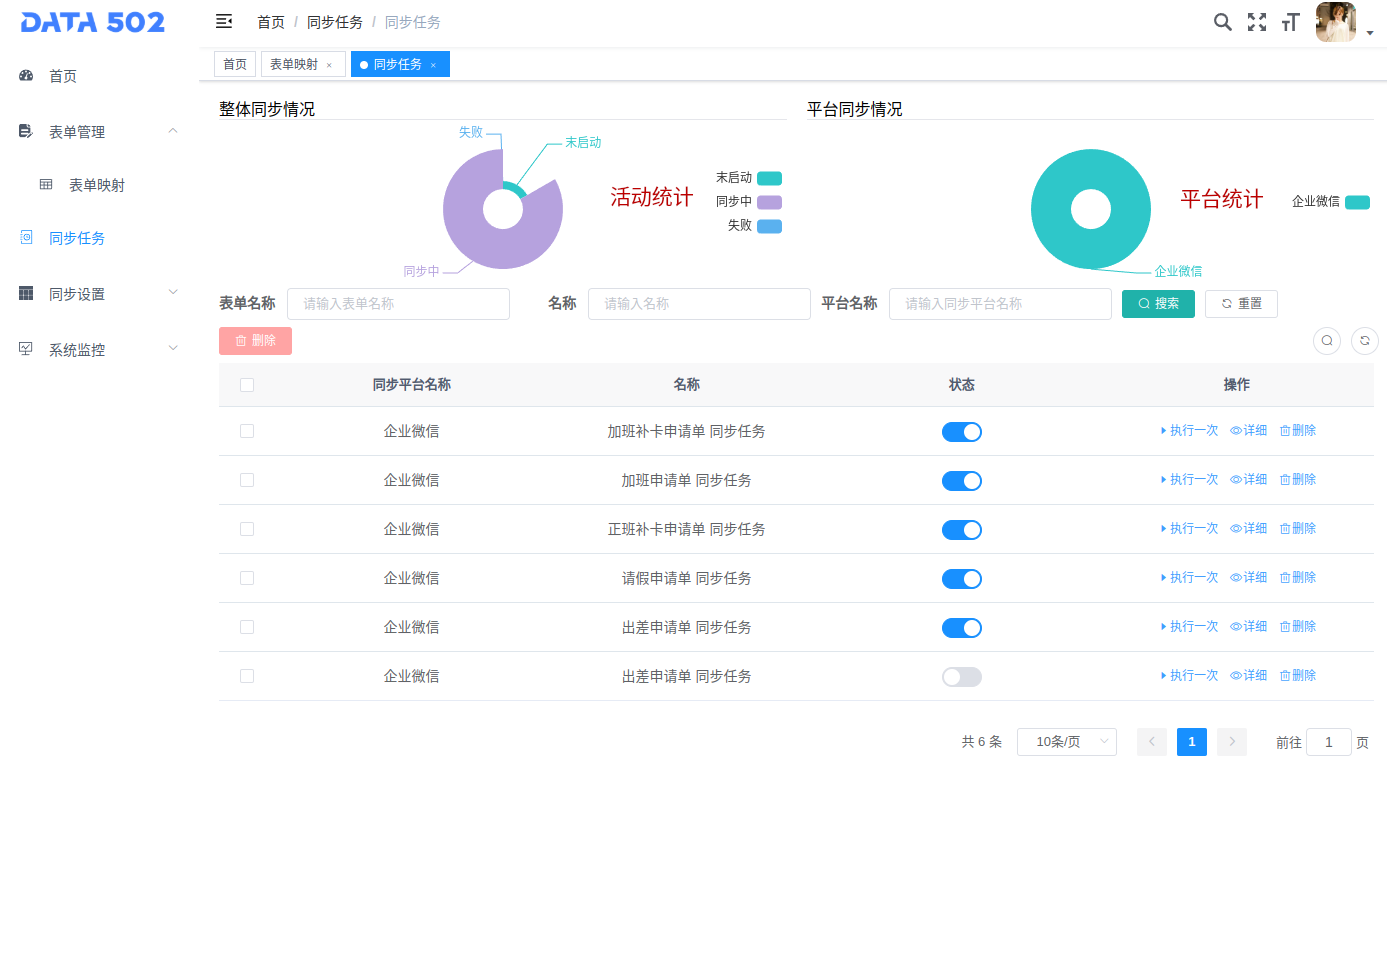Disable the 加班补卡申请单 status switch
This screenshot has height=953, width=1387.
coord(962,432)
